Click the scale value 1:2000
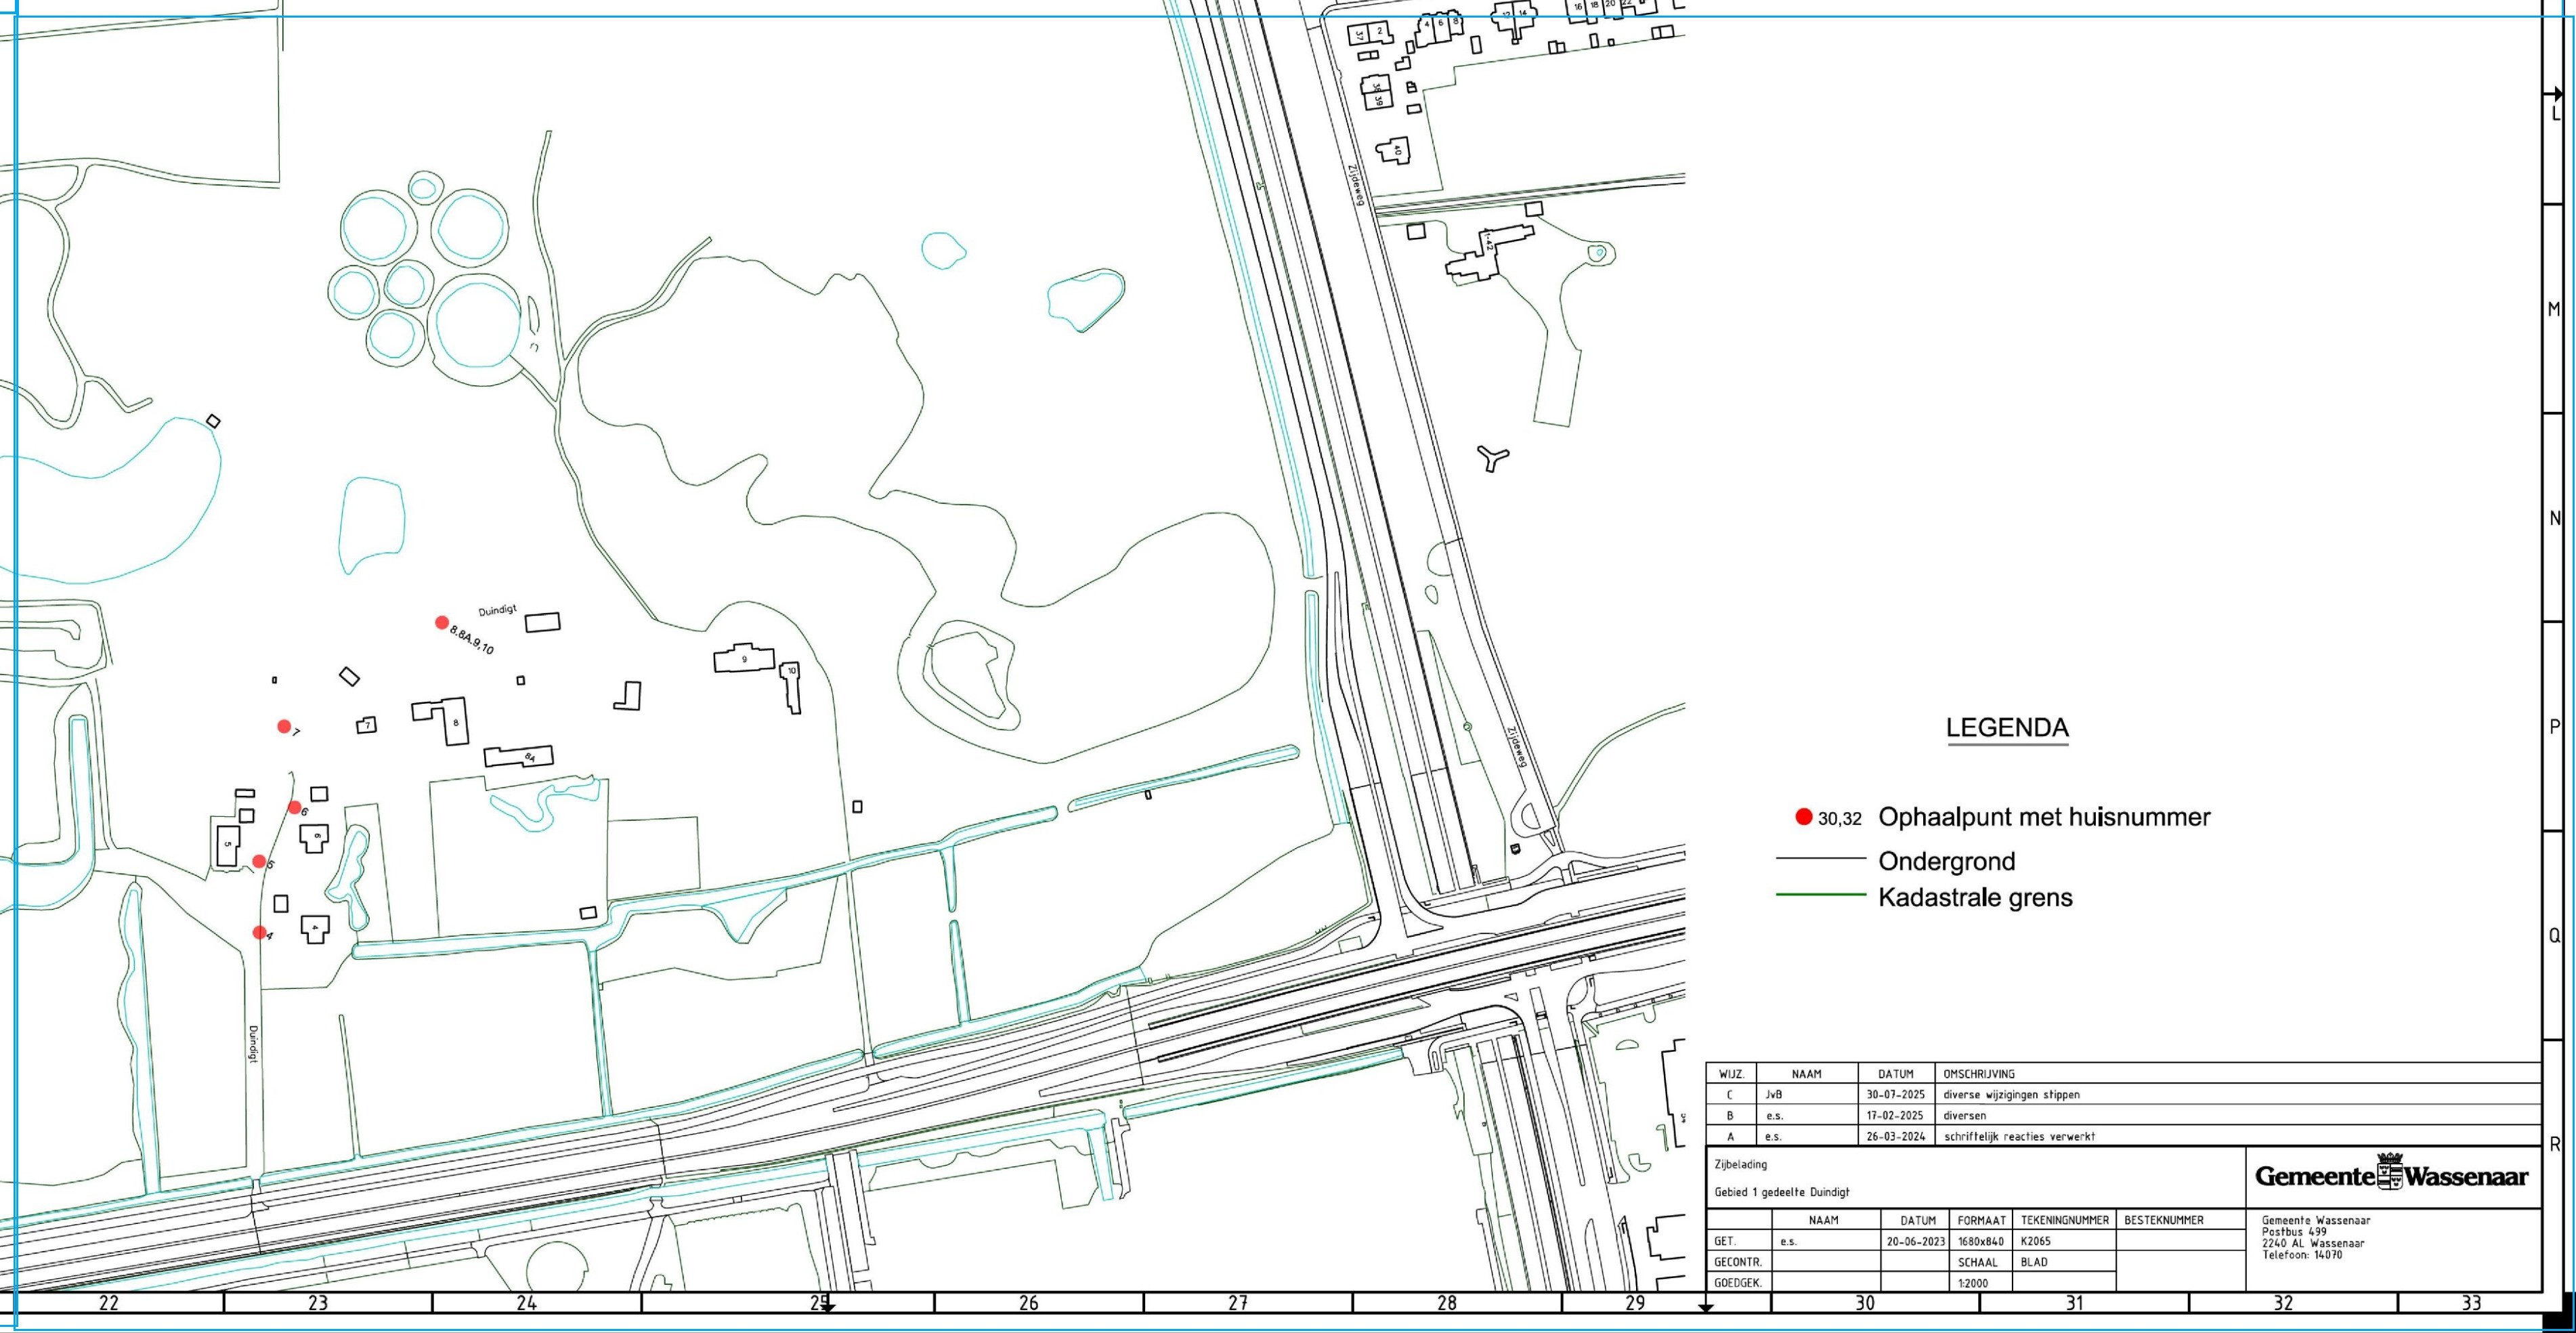 (1973, 1283)
